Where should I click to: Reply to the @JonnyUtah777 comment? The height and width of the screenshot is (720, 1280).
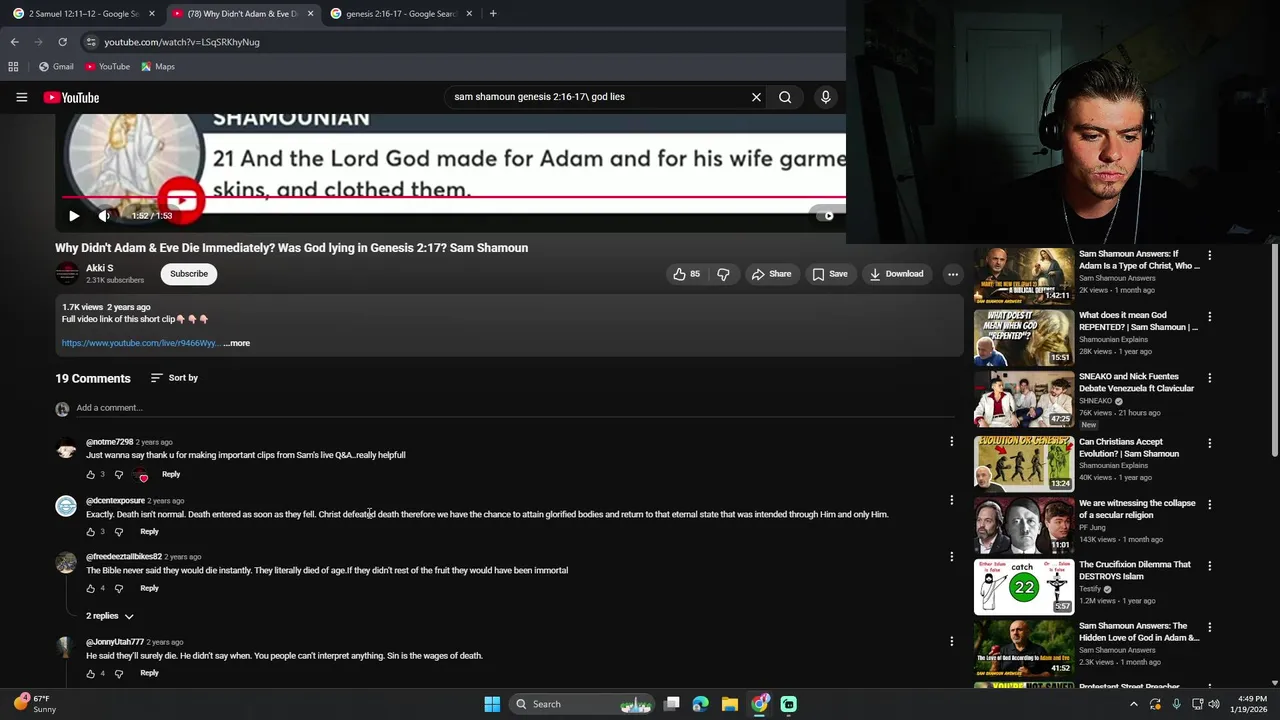click(149, 673)
